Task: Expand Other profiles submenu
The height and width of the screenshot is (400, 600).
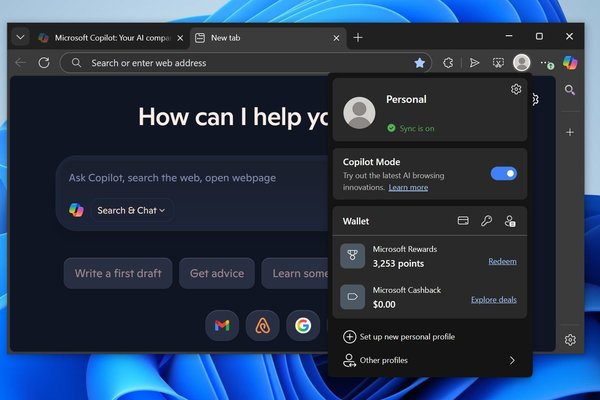Action: [x=430, y=360]
